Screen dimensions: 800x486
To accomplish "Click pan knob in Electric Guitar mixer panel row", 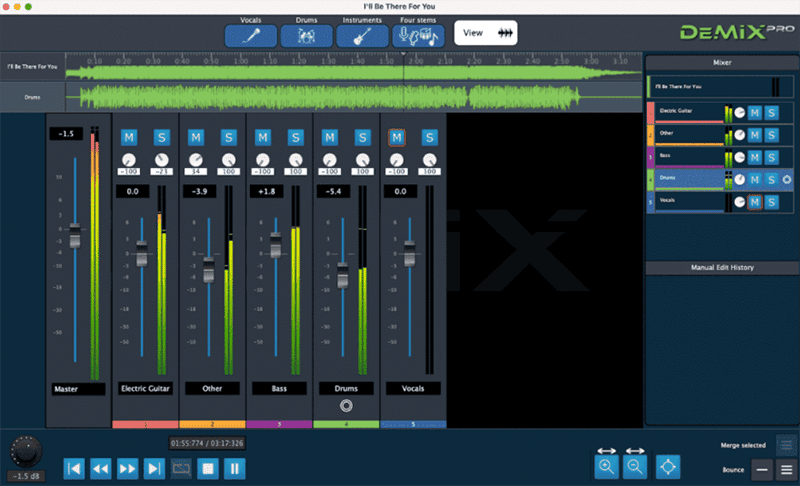I will click(x=739, y=113).
